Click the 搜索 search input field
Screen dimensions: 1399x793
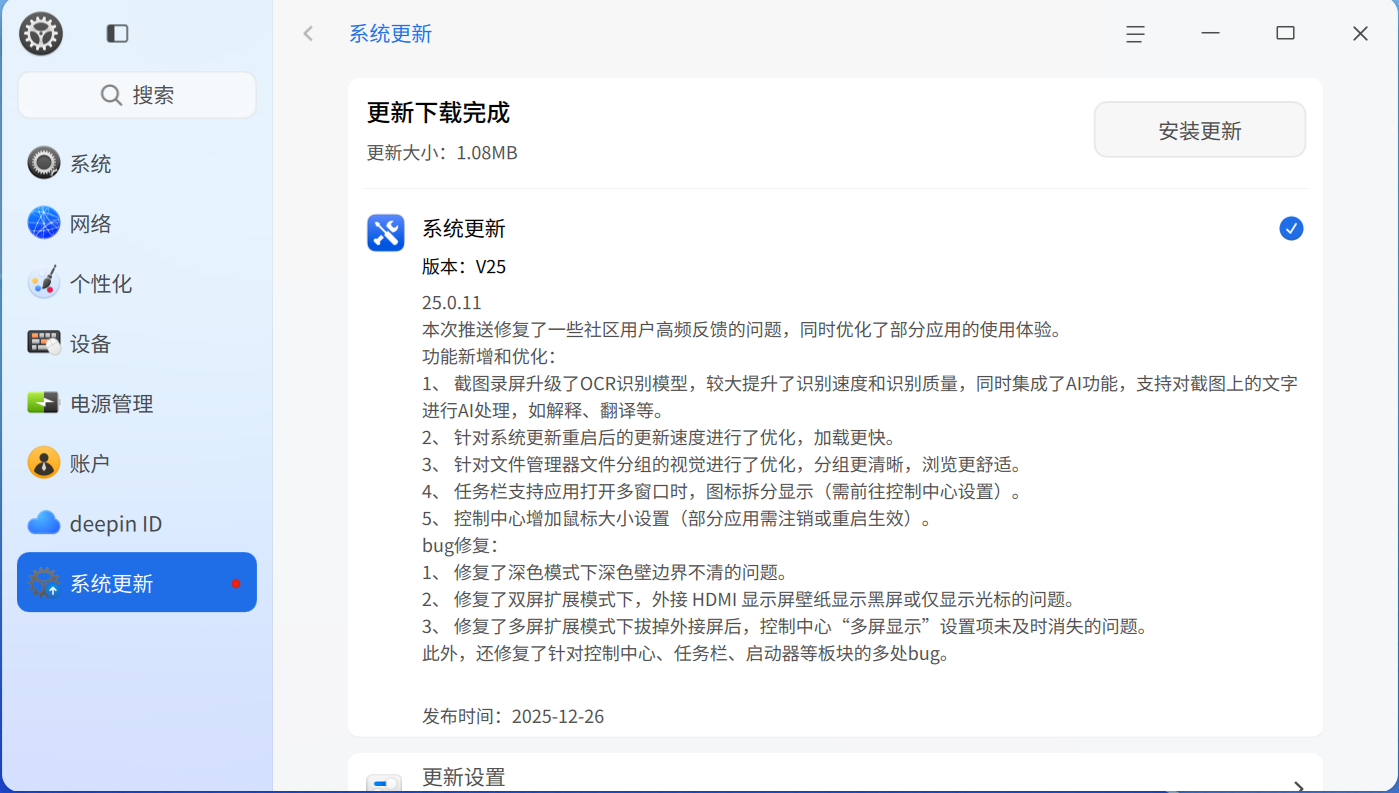(x=137, y=95)
